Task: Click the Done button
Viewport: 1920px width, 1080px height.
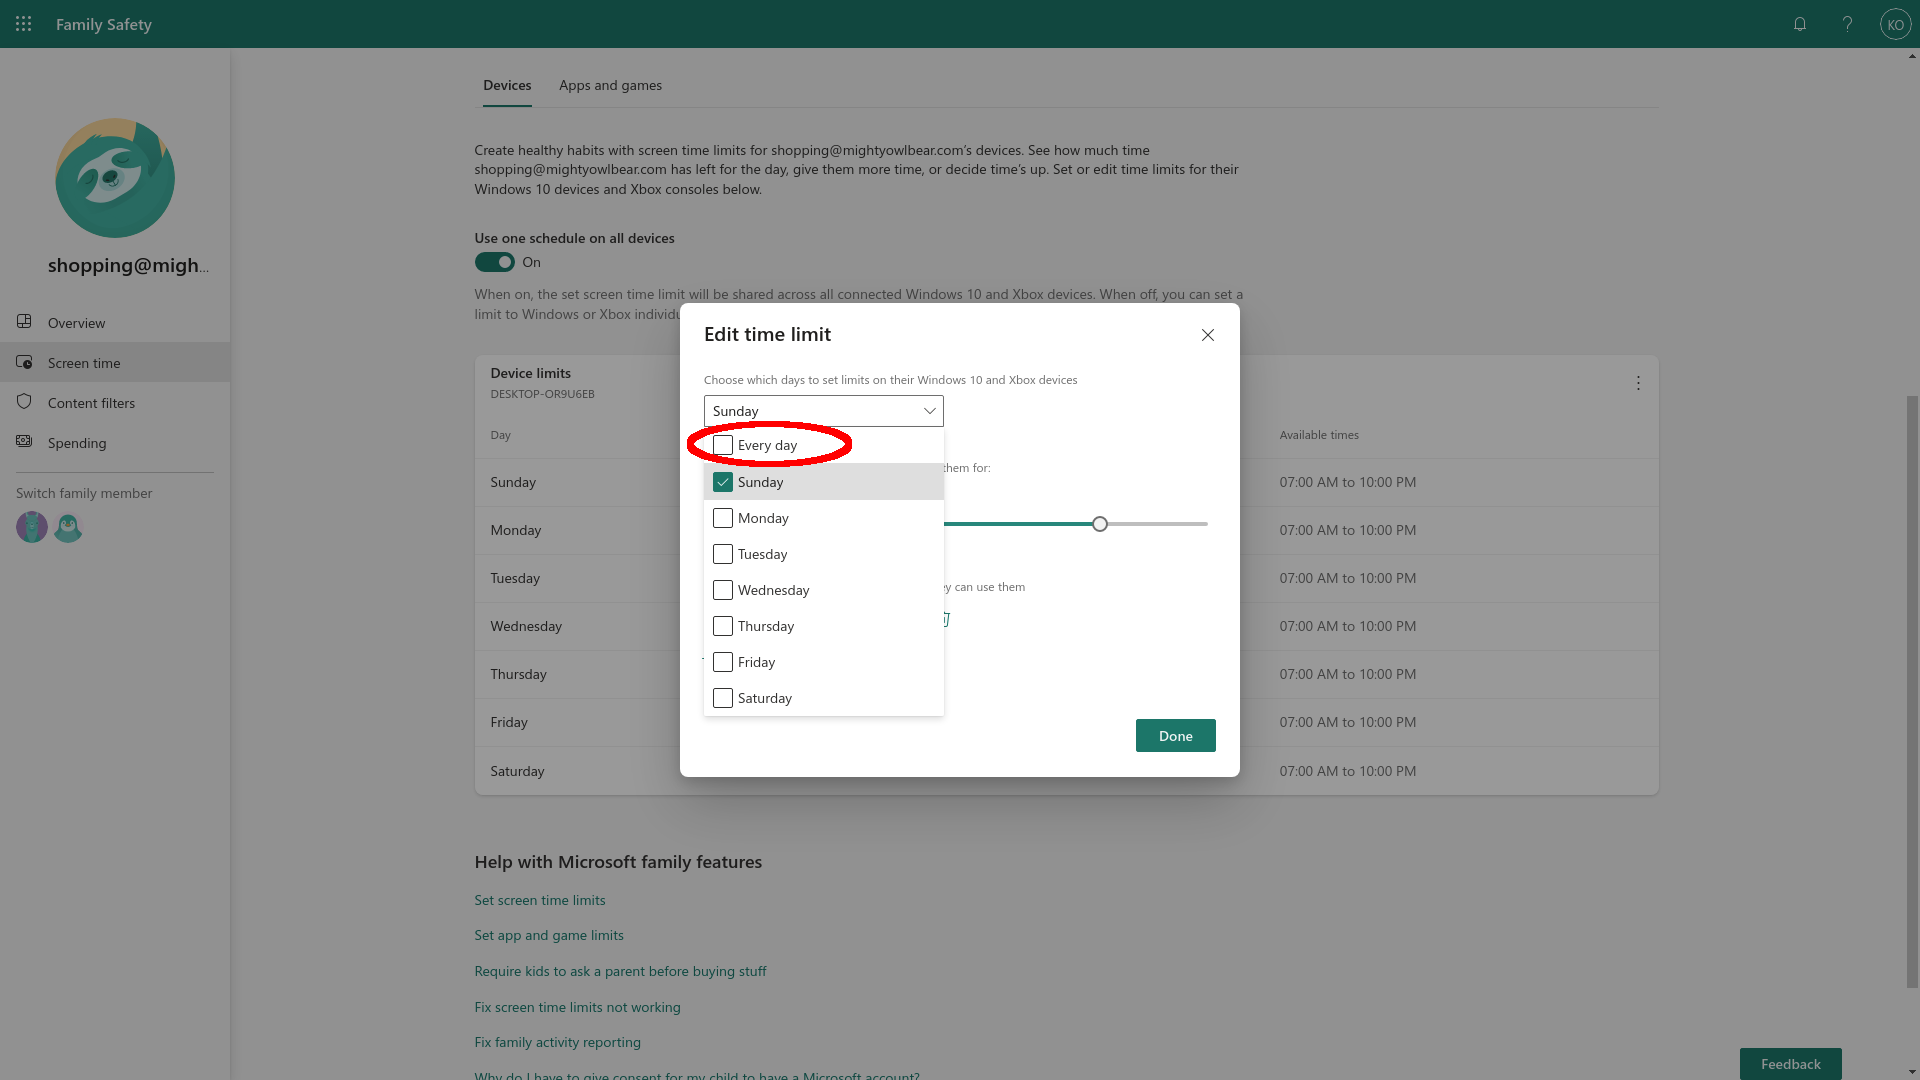Action: 1175,736
